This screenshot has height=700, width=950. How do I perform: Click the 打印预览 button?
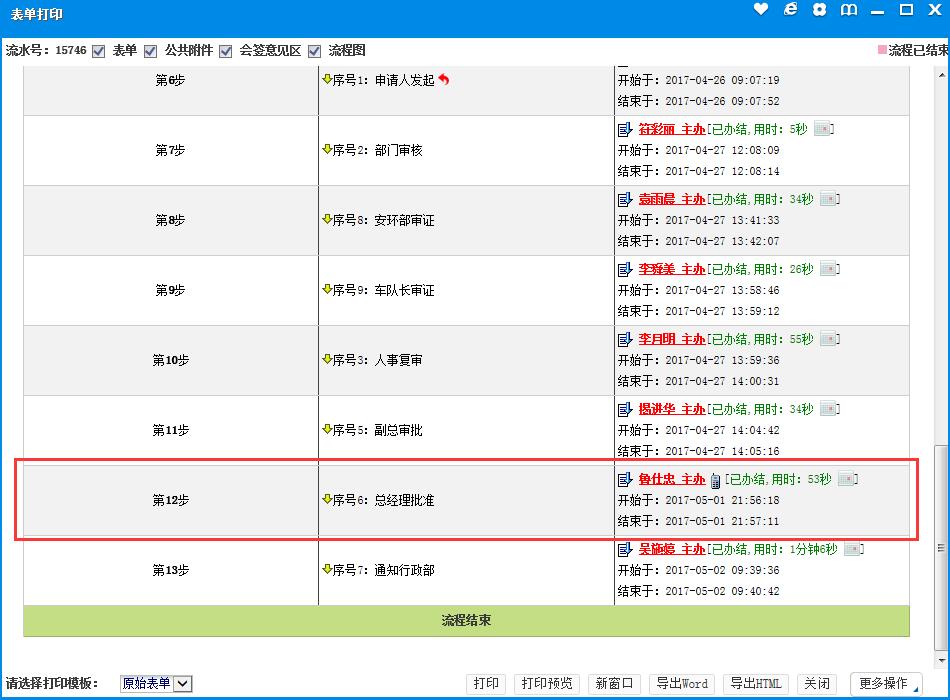click(548, 684)
